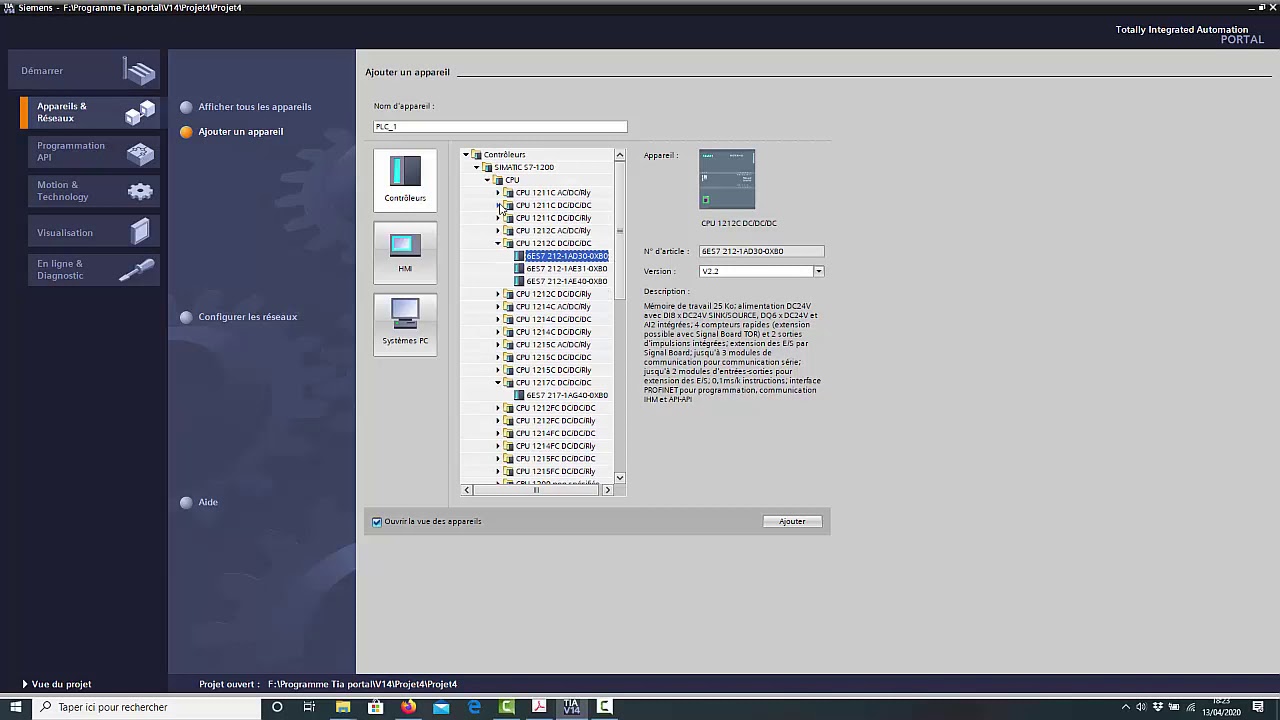This screenshot has width=1280, height=720.
Task: Toggle the Ouvrir la vue des appareils checkbox
Action: (x=377, y=522)
